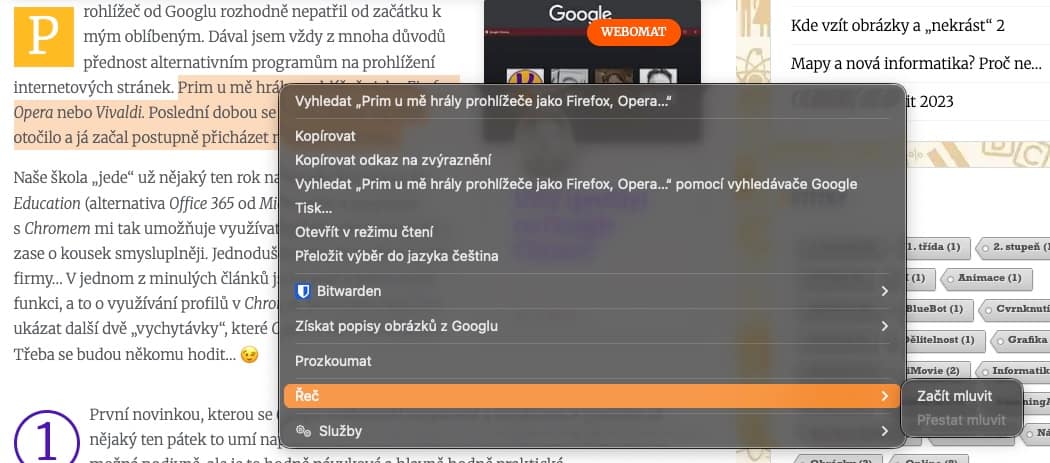Expand the Služby submenu chevron
Screen dimensions: 1050x463
click(885, 431)
